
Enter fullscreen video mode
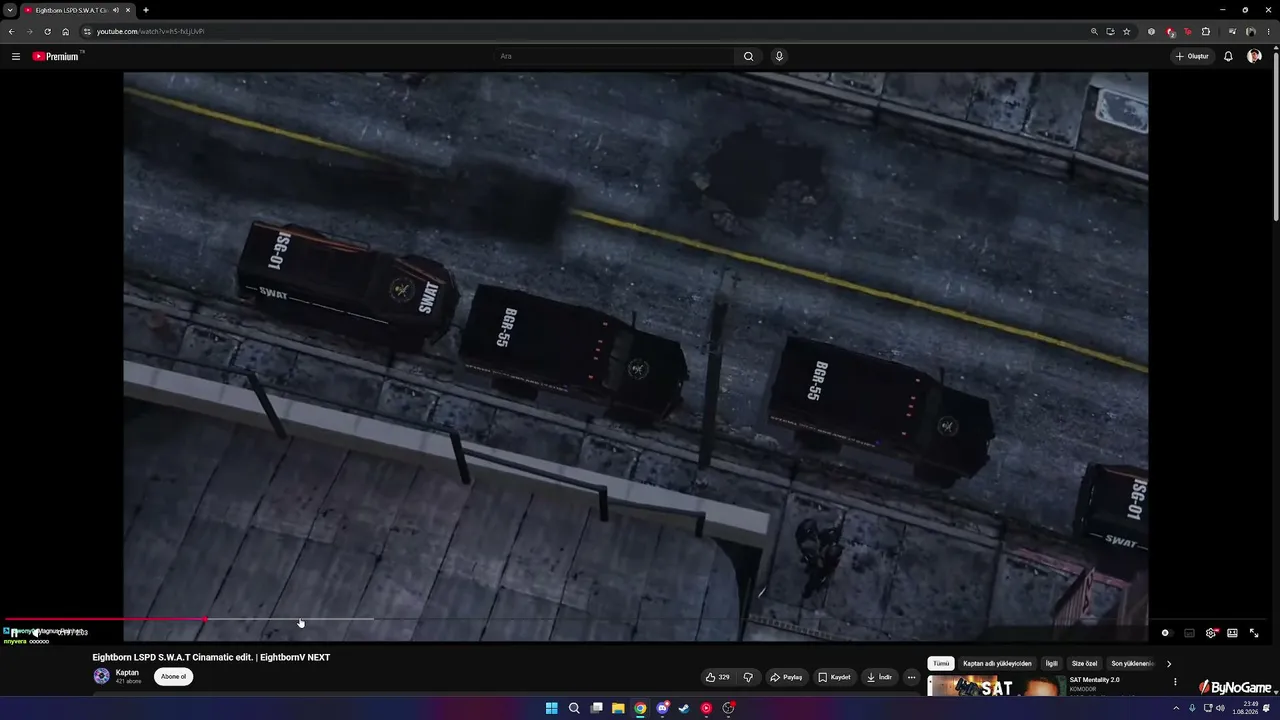pos(1254,633)
